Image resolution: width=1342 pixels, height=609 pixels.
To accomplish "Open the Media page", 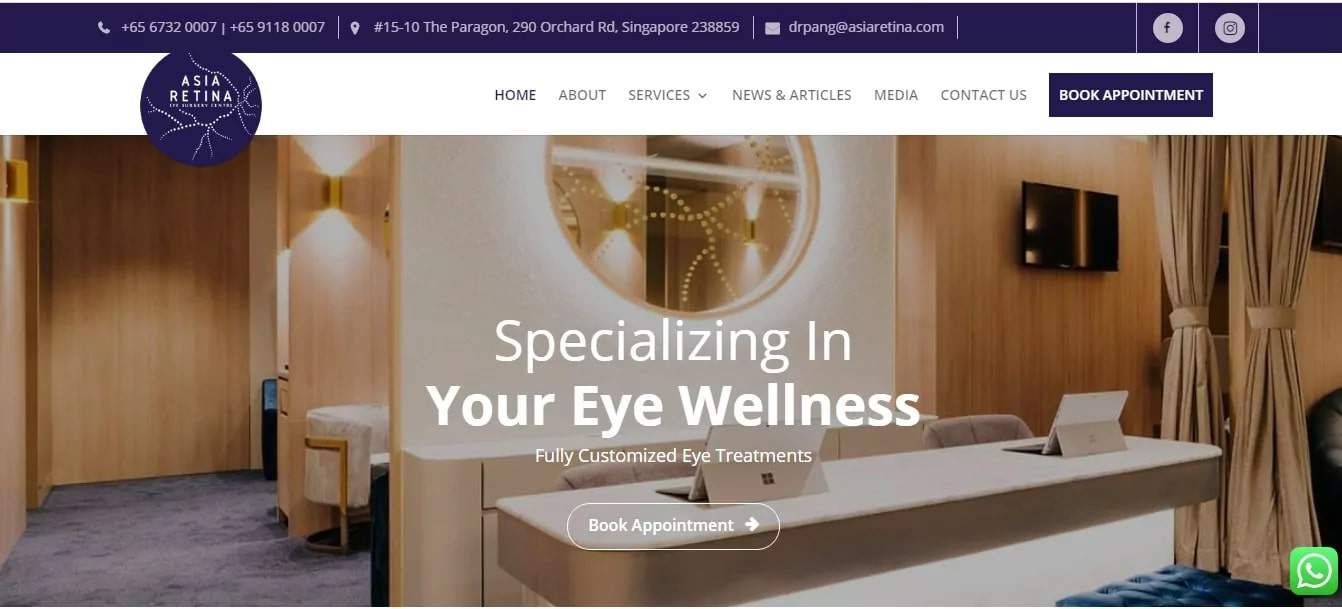I will tap(896, 95).
